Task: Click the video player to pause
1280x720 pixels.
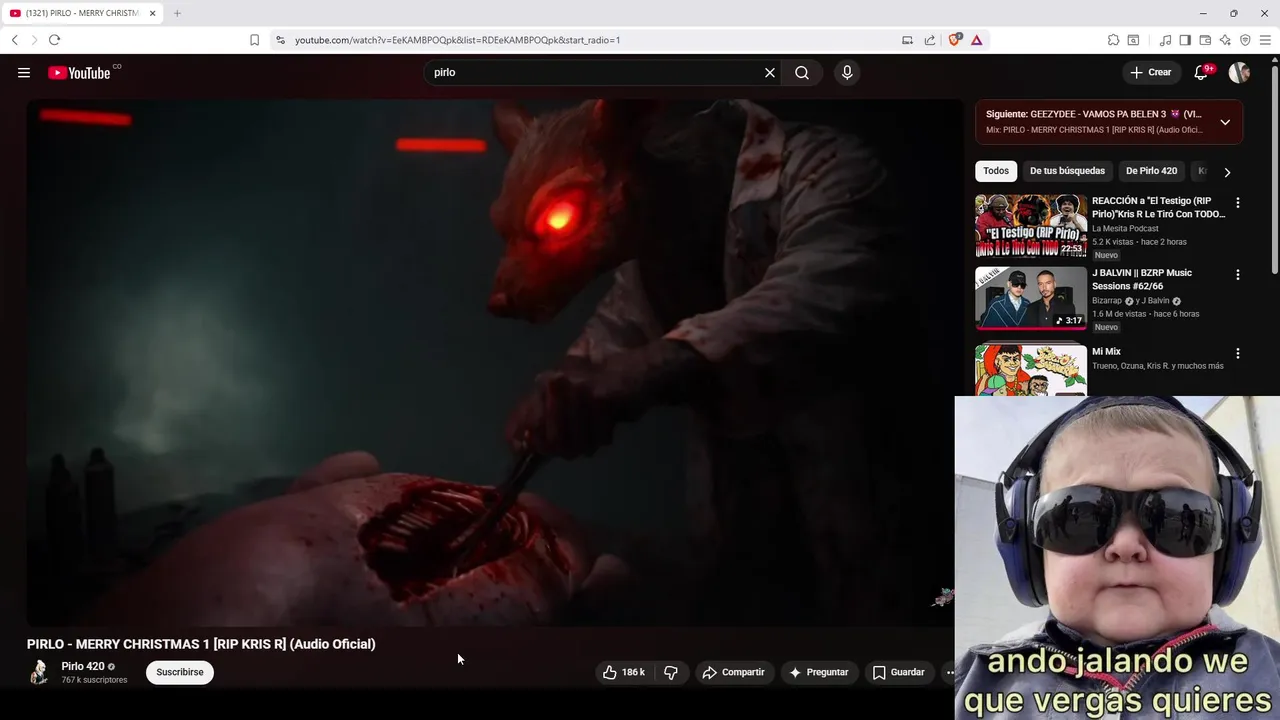Action: pos(495,362)
